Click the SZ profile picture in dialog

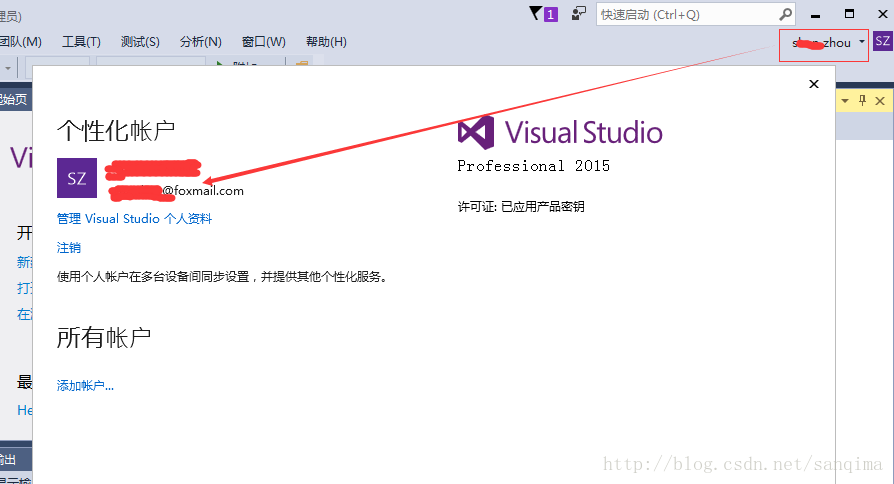[77, 178]
